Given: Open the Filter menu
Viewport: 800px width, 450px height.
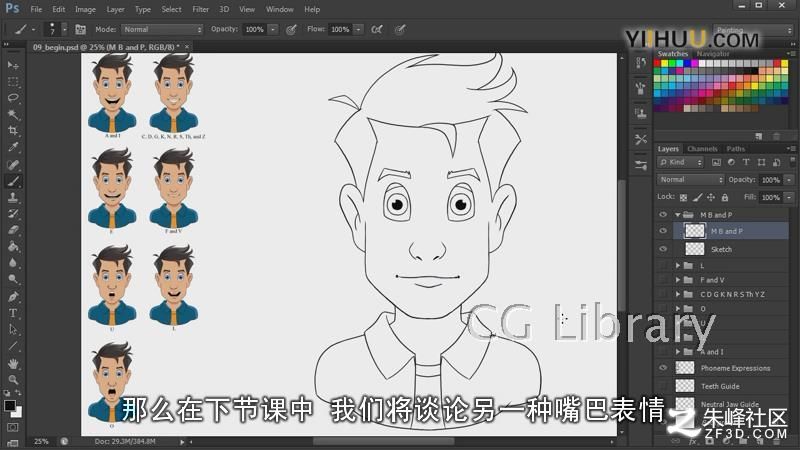Looking at the screenshot, I should click(x=201, y=9).
